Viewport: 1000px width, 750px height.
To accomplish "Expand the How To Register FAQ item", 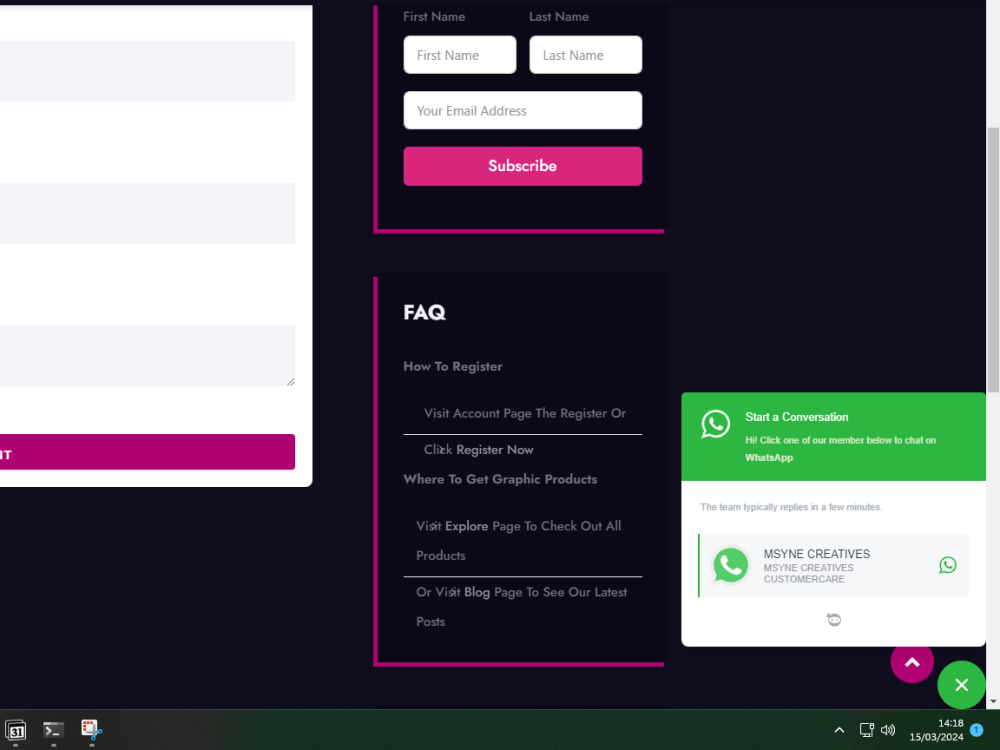I will coord(452,366).
